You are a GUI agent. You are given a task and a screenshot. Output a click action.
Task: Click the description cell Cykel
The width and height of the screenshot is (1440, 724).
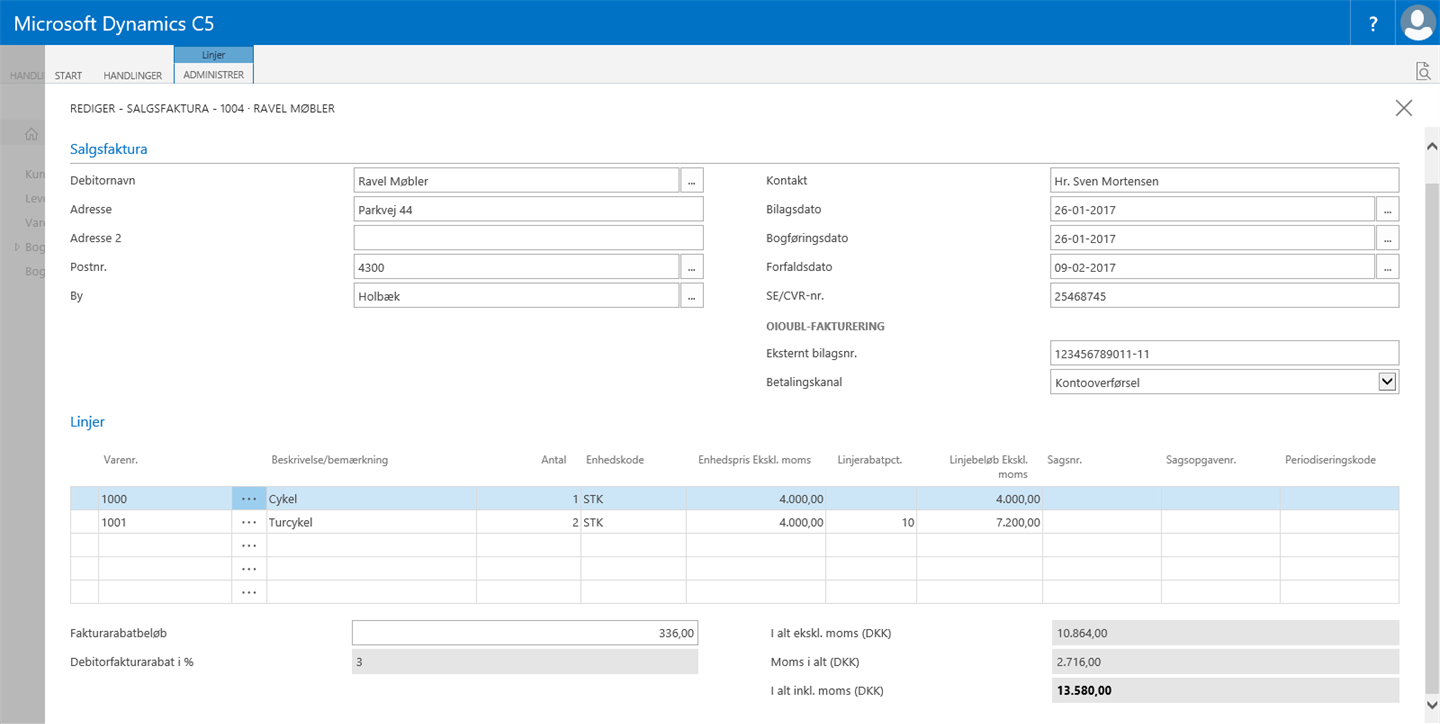(371, 499)
